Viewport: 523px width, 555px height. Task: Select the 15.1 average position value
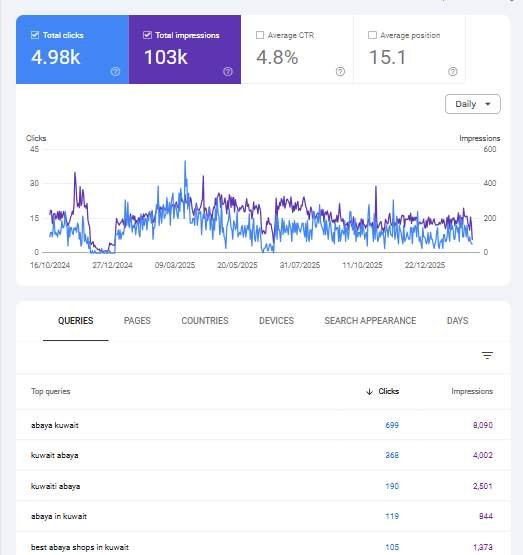(x=387, y=57)
